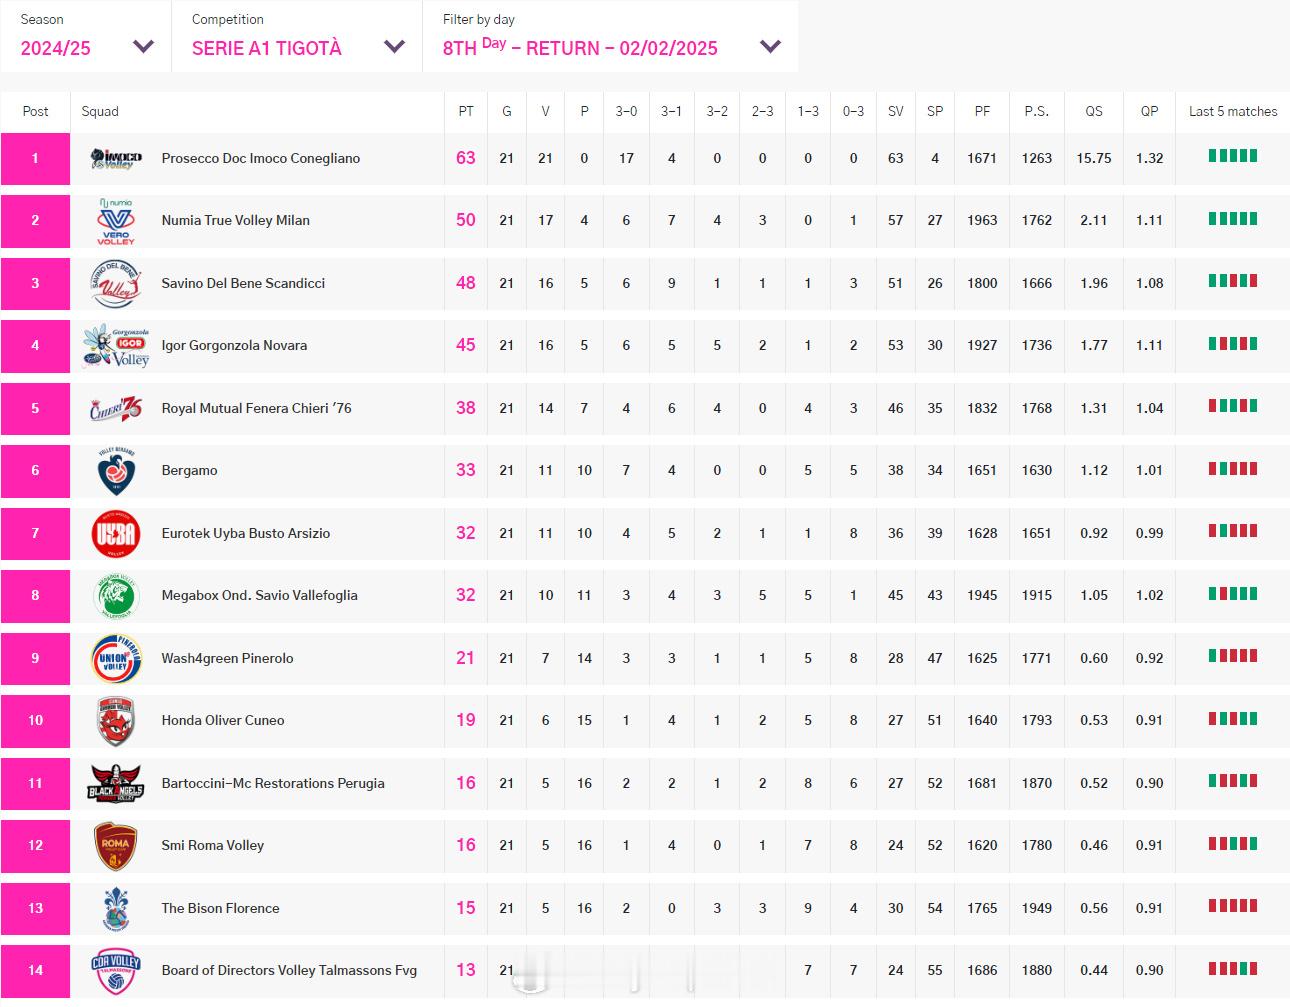Open Royal Mutual Fenera Chieri '76 link
1290x1007 pixels.
click(257, 408)
